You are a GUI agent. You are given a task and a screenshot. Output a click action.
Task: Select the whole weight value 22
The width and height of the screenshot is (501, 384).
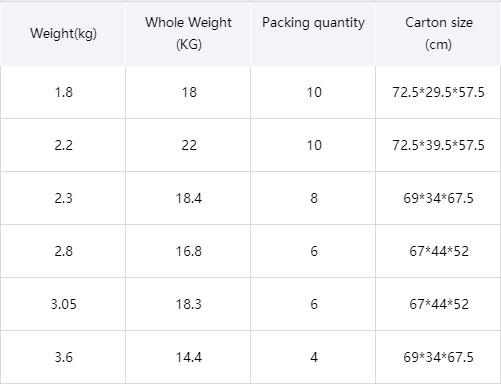point(188,145)
